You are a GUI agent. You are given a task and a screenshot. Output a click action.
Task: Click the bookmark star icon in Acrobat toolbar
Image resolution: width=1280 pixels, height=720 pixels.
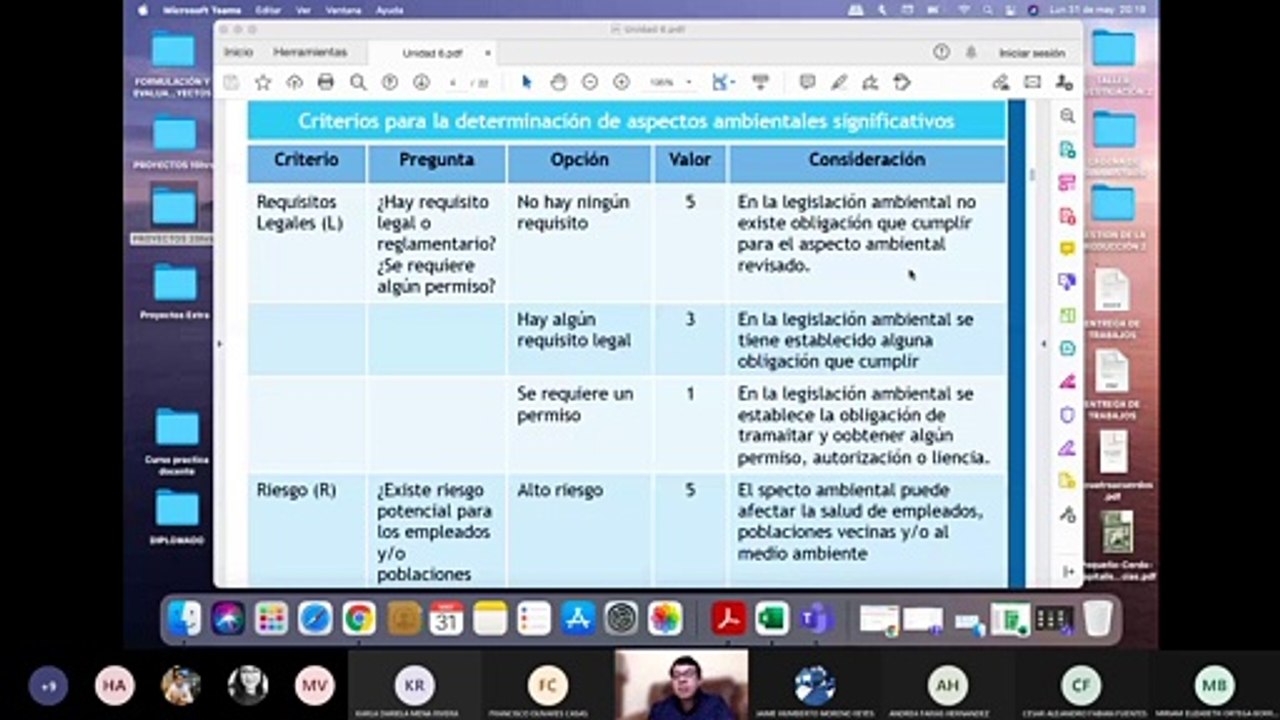coord(263,82)
